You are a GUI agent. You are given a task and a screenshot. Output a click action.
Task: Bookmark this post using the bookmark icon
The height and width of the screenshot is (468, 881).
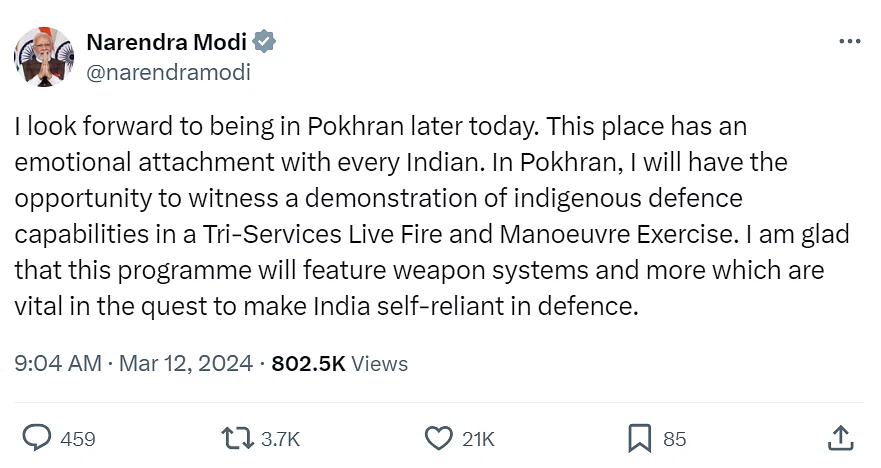click(x=640, y=438)
